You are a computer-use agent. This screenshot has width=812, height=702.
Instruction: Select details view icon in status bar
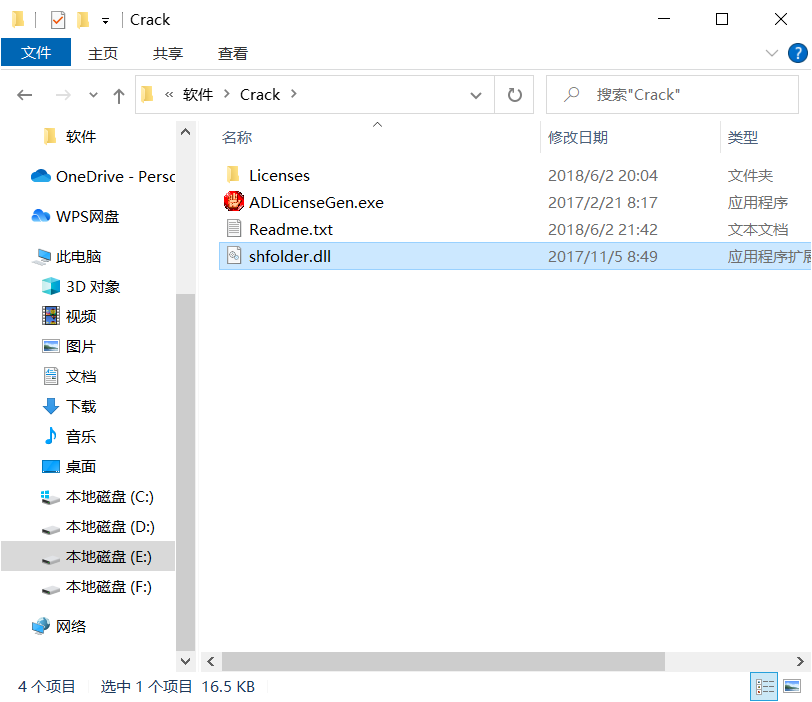click(x=764, y=687)
